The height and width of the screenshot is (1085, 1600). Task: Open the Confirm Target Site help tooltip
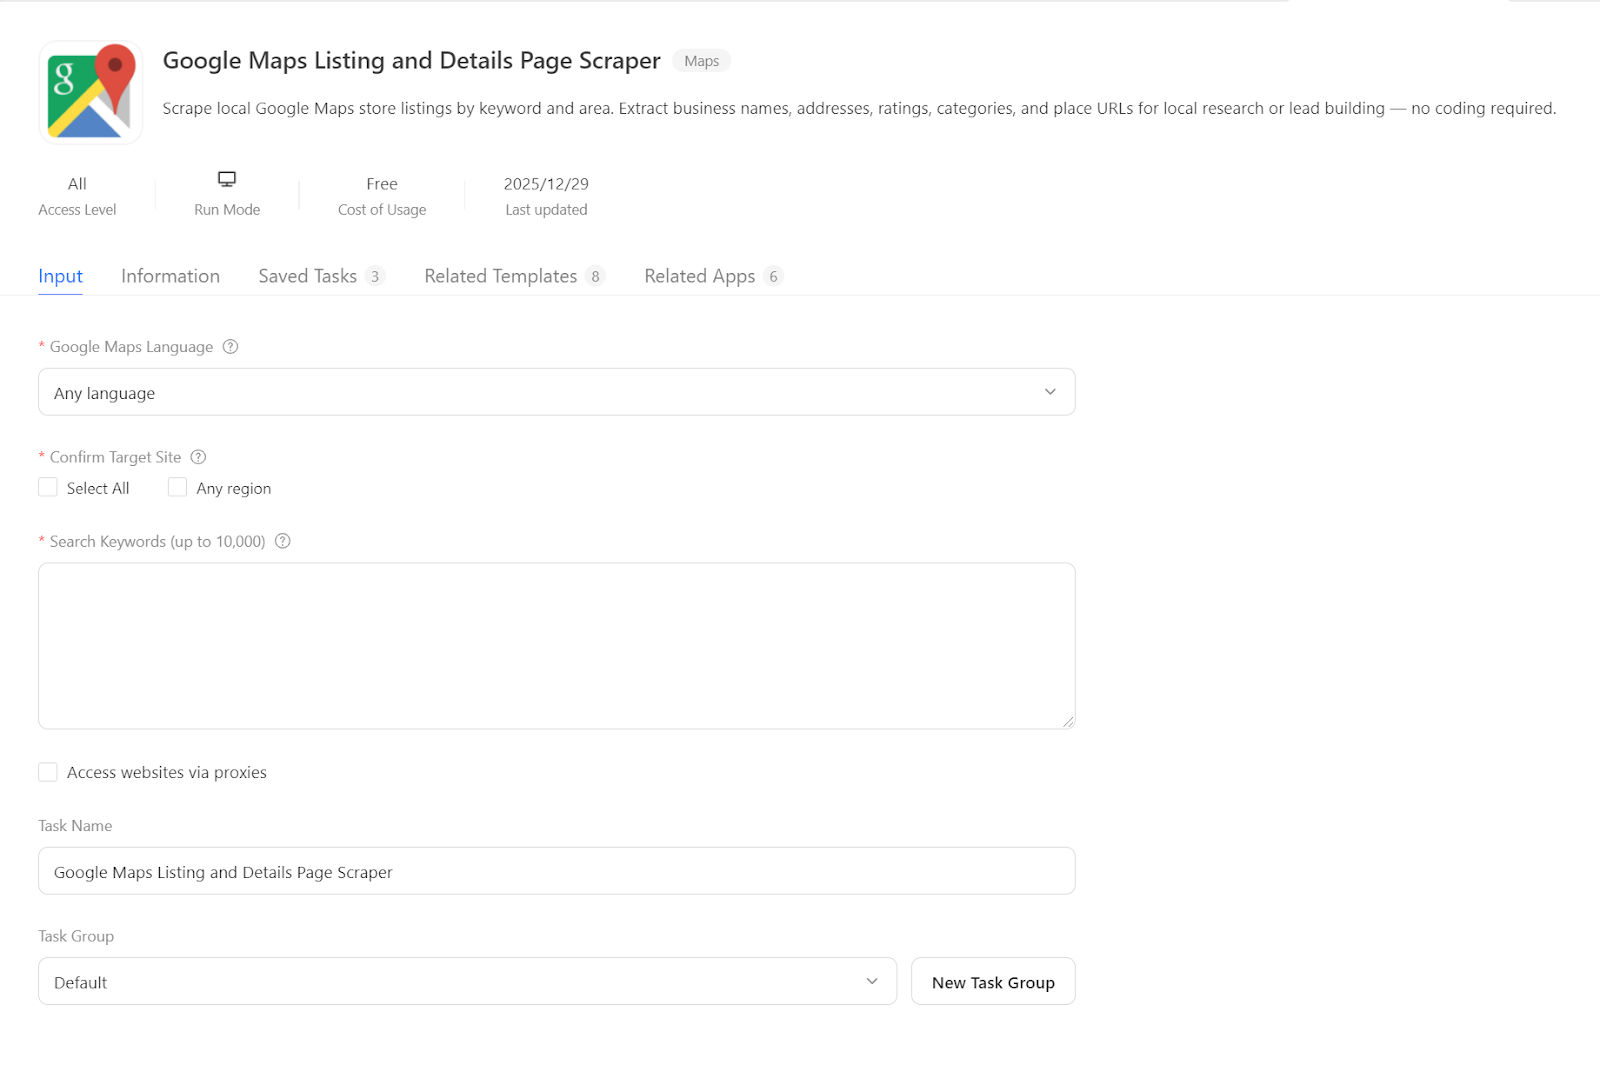[197, 457]
